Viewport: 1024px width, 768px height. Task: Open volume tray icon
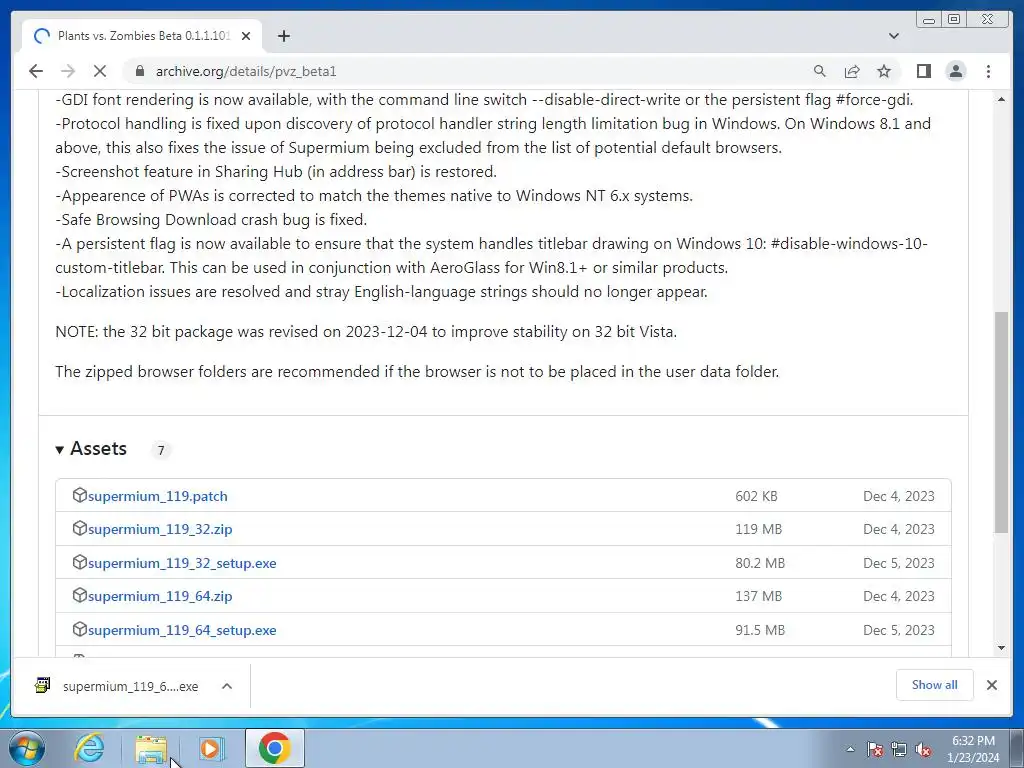[923, 749]
